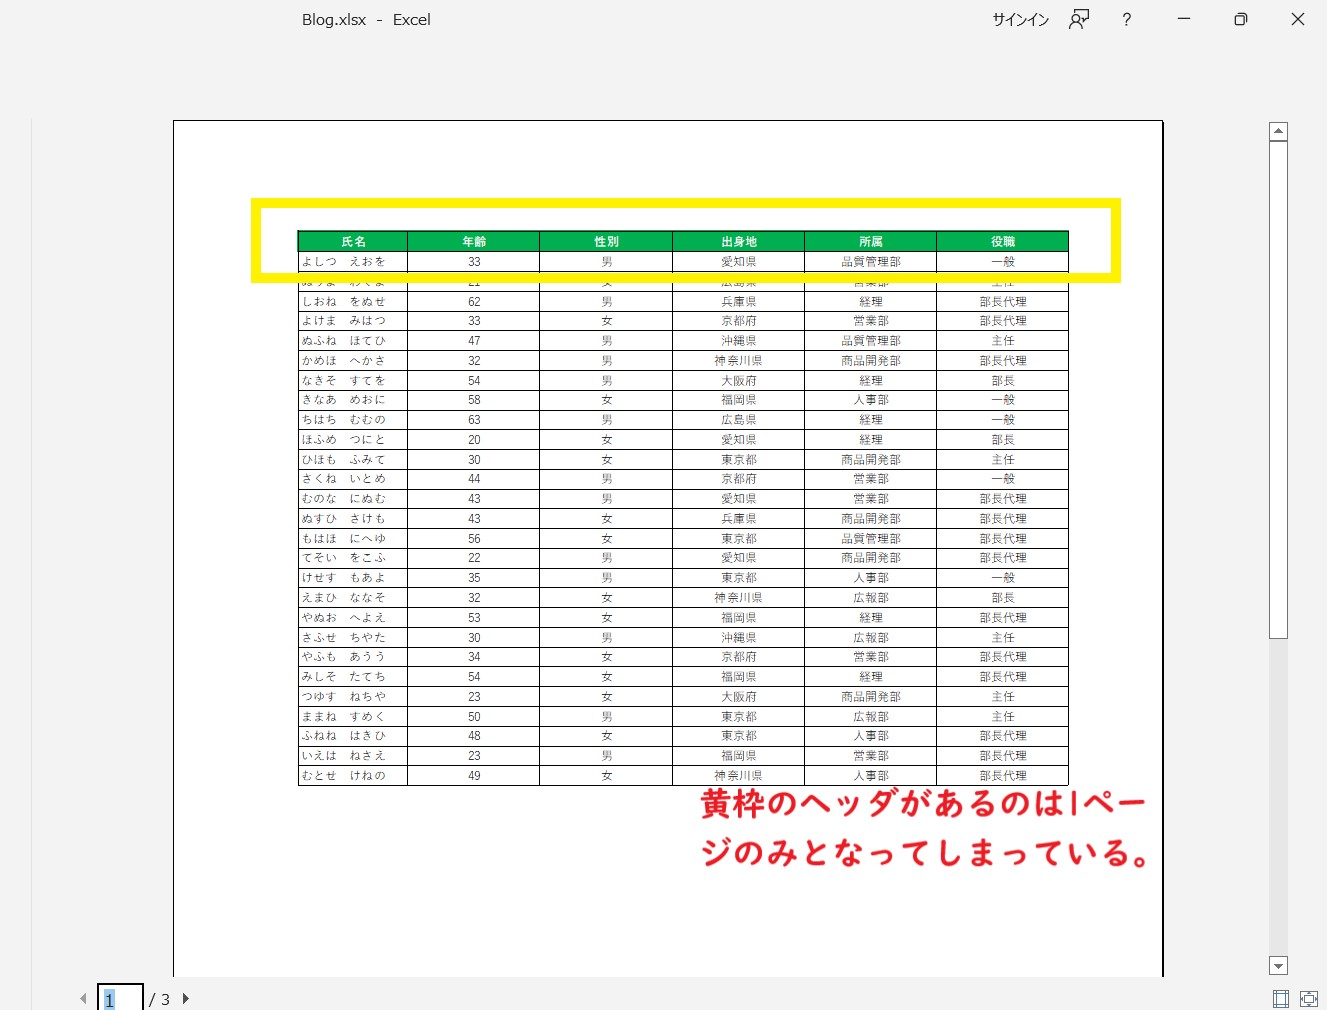This screenshot has height=1010, width=1327.
Task: Click 主任 in the ままね すめく row
Action: 1003,717
